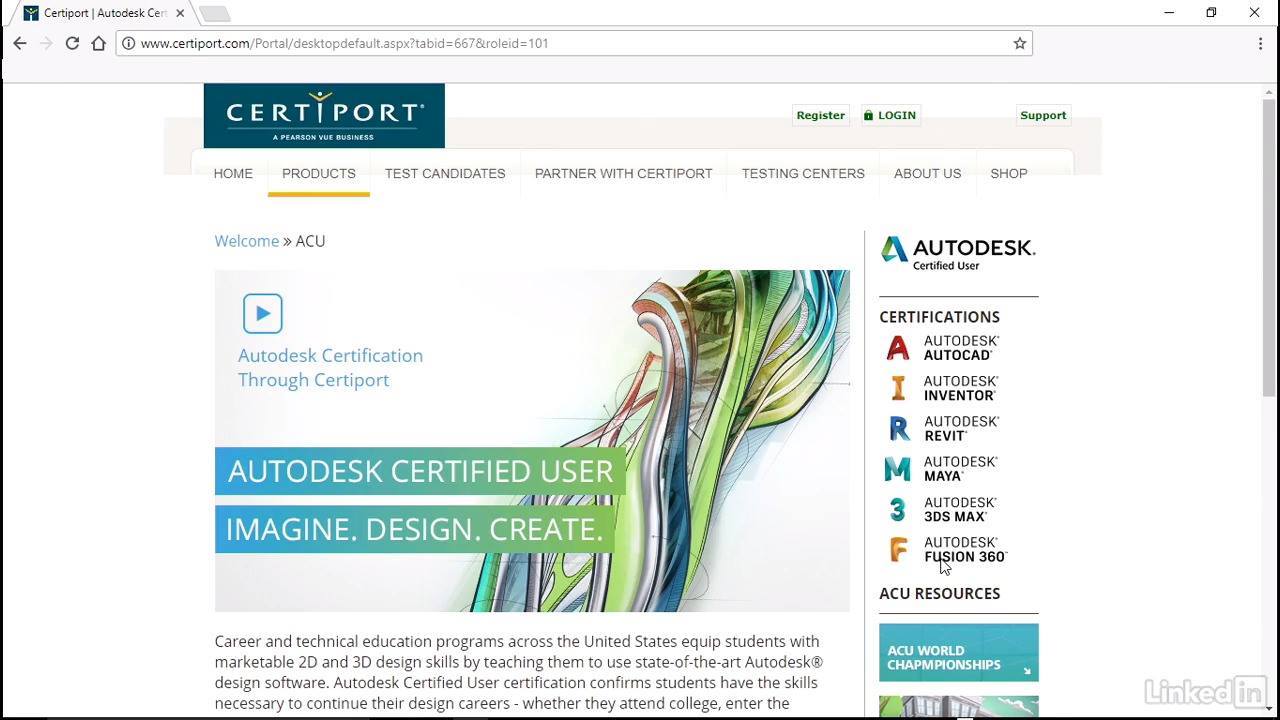Click the Support button
Image resolution: width=1280 pixels, height=720 pixels.
(1043, 115)
